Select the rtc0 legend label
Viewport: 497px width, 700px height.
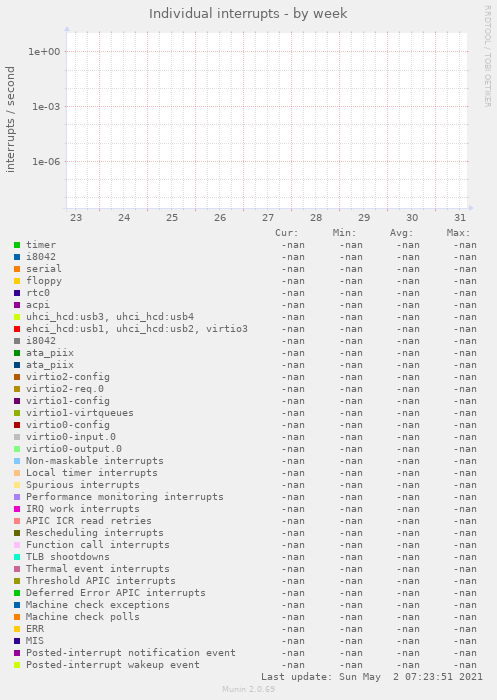pos(38,293)
